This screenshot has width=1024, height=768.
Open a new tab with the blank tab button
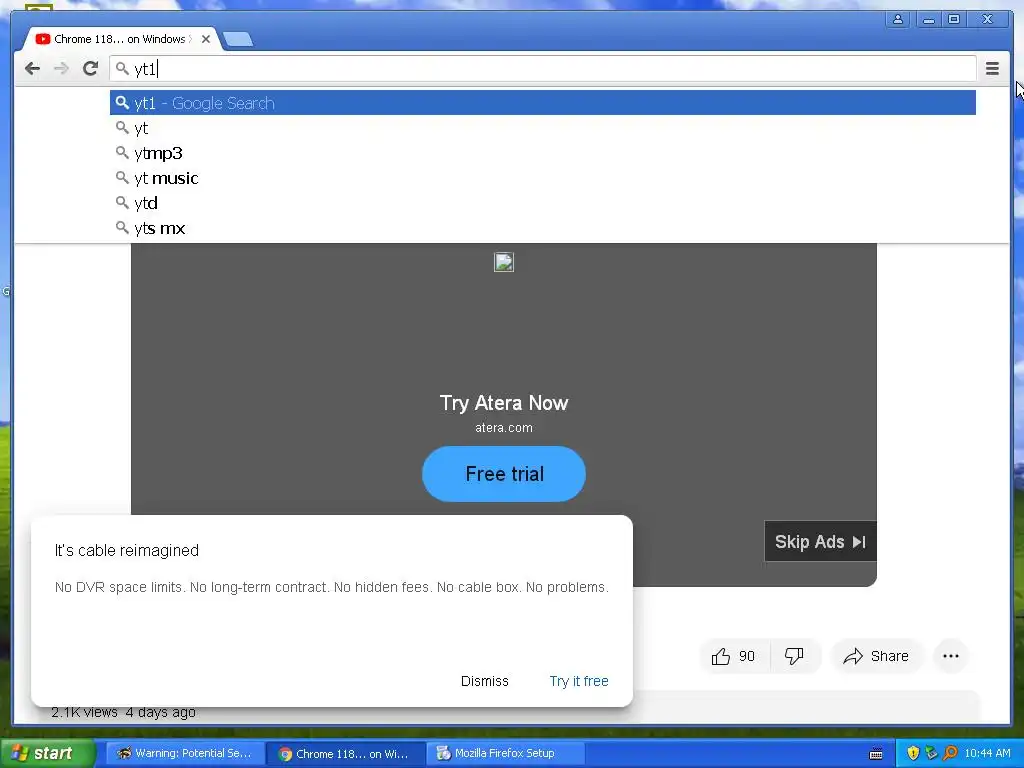point(238,39)
